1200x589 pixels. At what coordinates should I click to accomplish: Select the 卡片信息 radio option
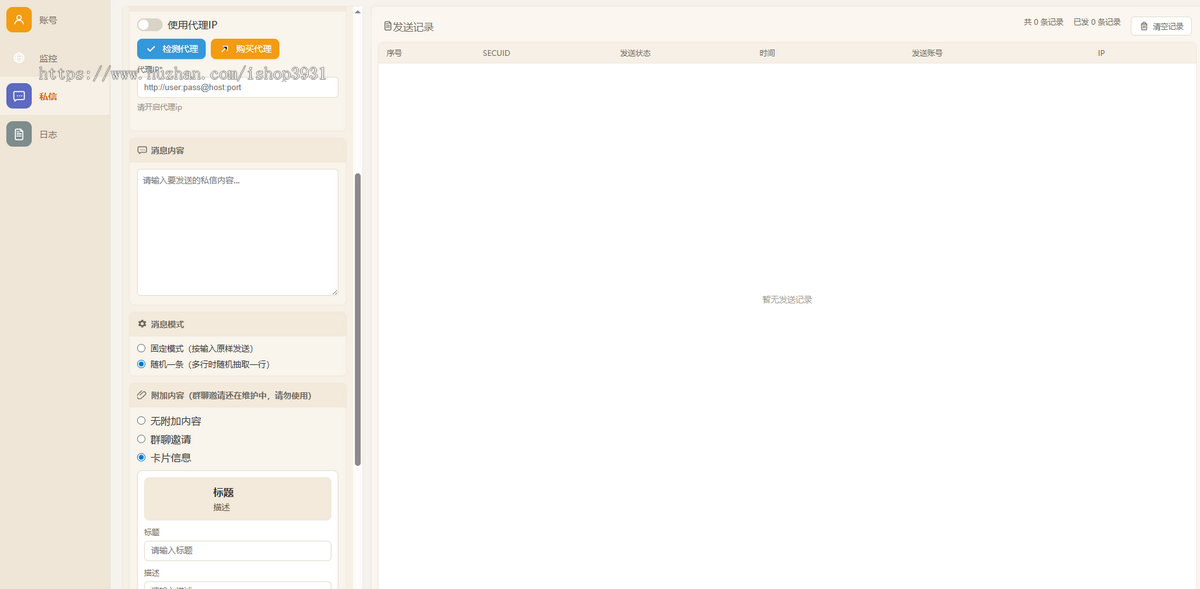coord(142,457)
